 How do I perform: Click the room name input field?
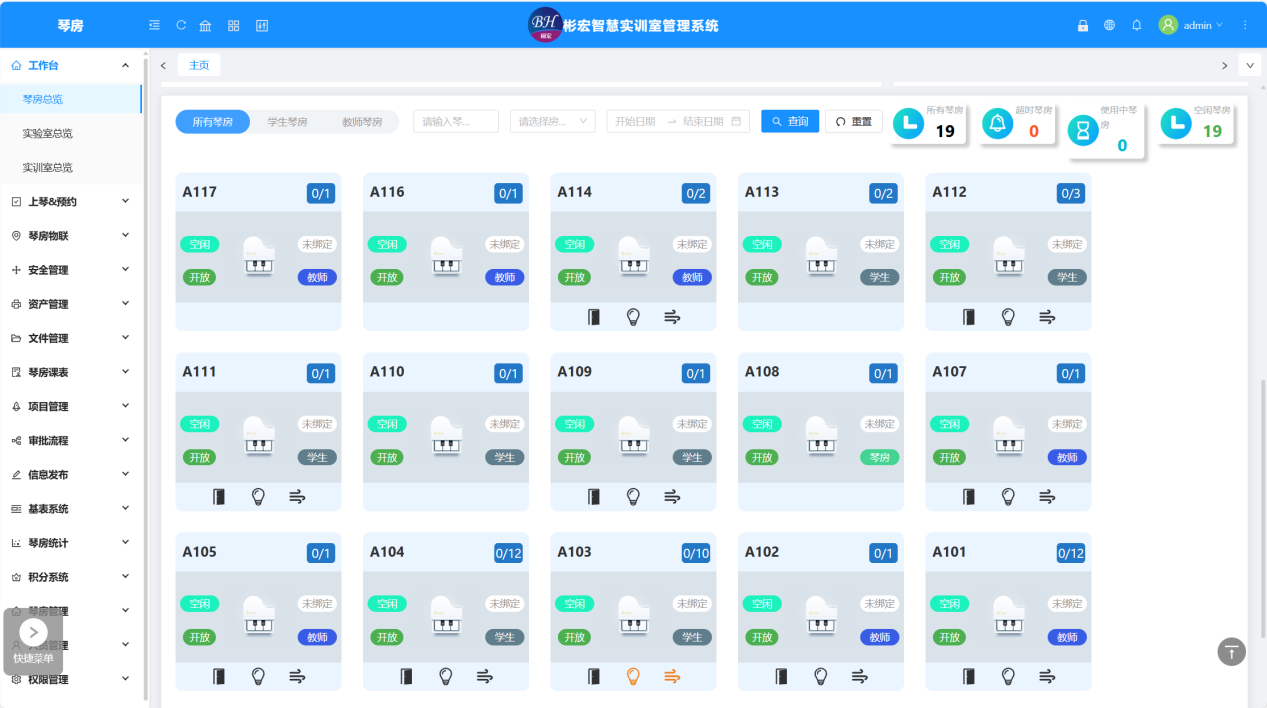click(x=455, y=120)
